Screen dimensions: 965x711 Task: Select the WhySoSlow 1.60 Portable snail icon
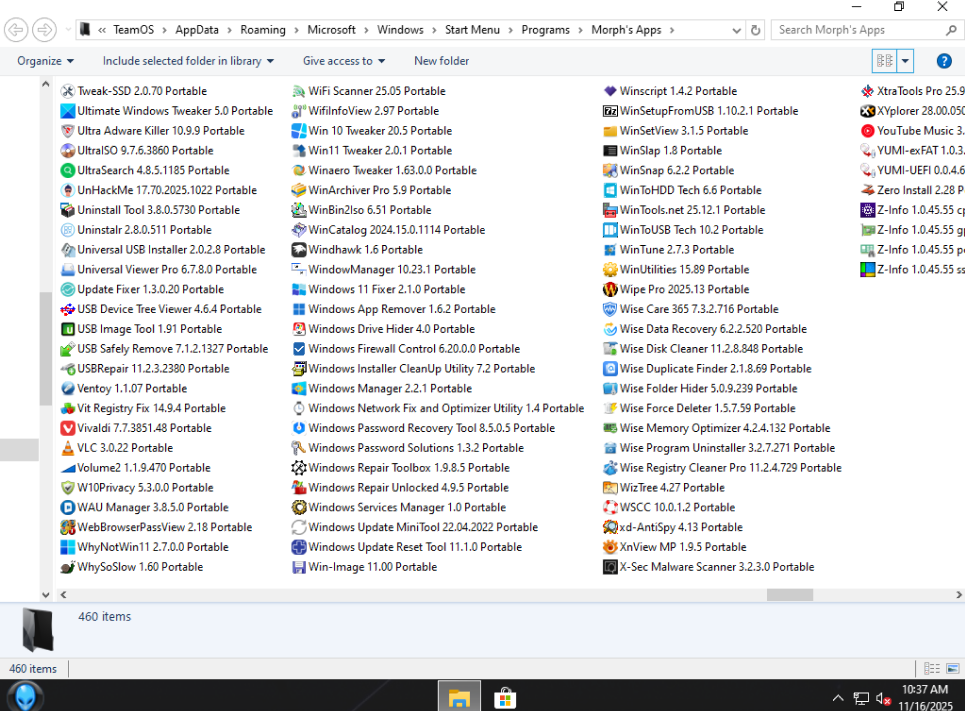point(68,567)
